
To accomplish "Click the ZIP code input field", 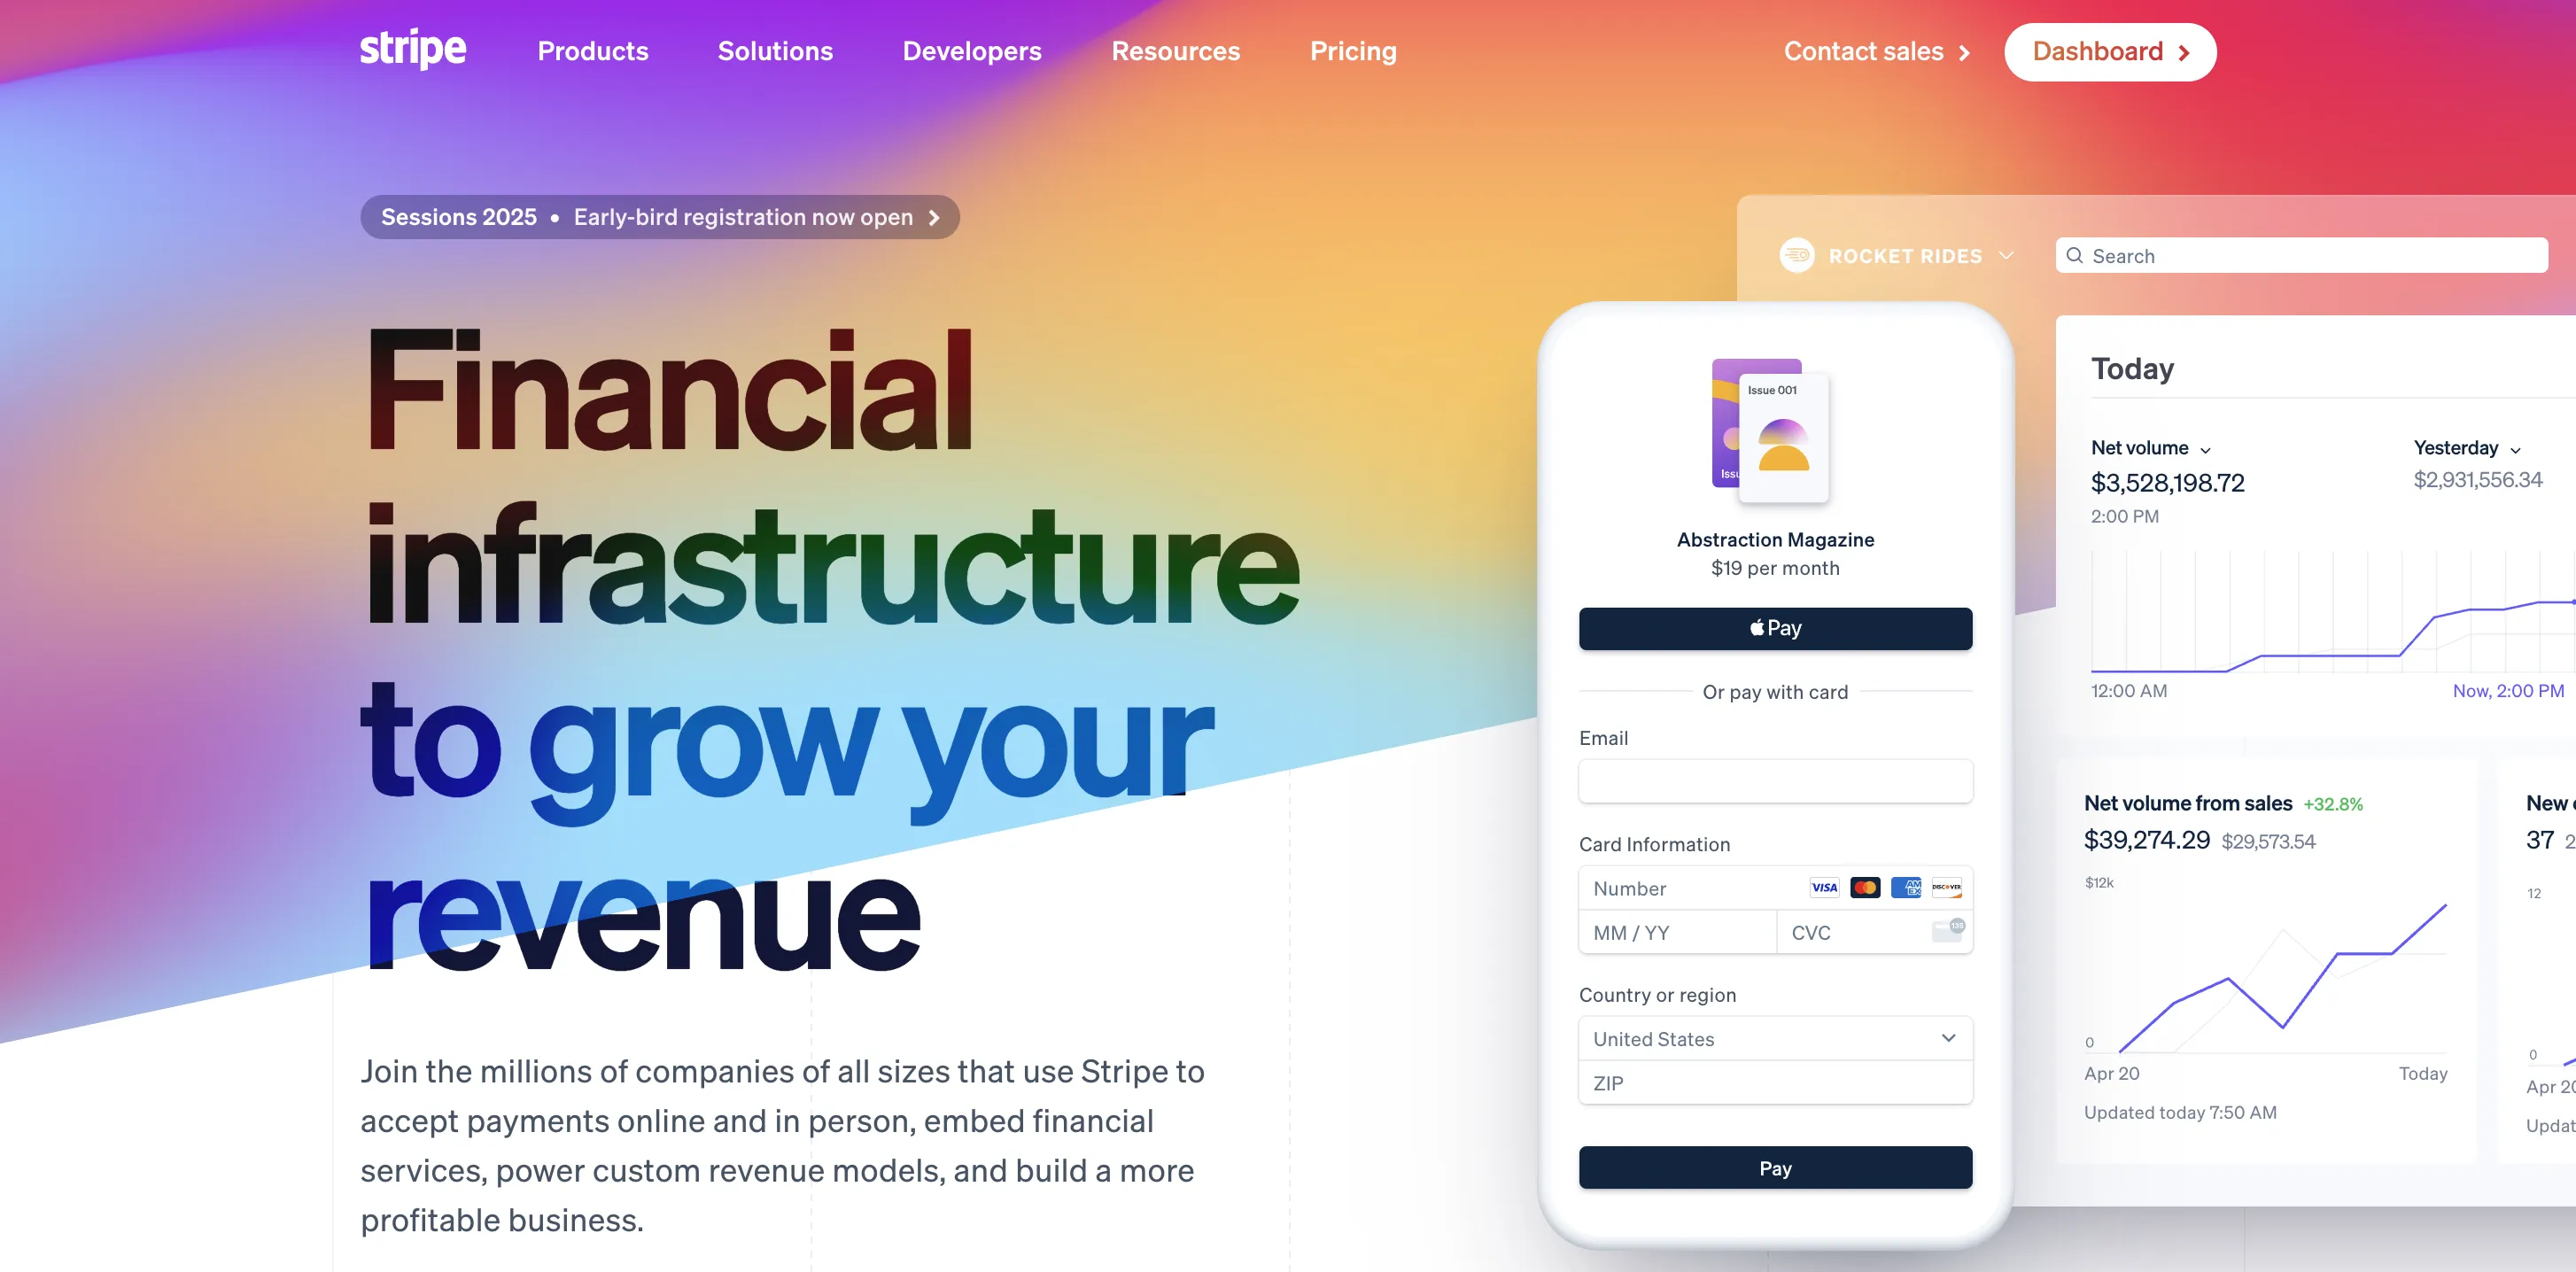I will (1776, 1082).
